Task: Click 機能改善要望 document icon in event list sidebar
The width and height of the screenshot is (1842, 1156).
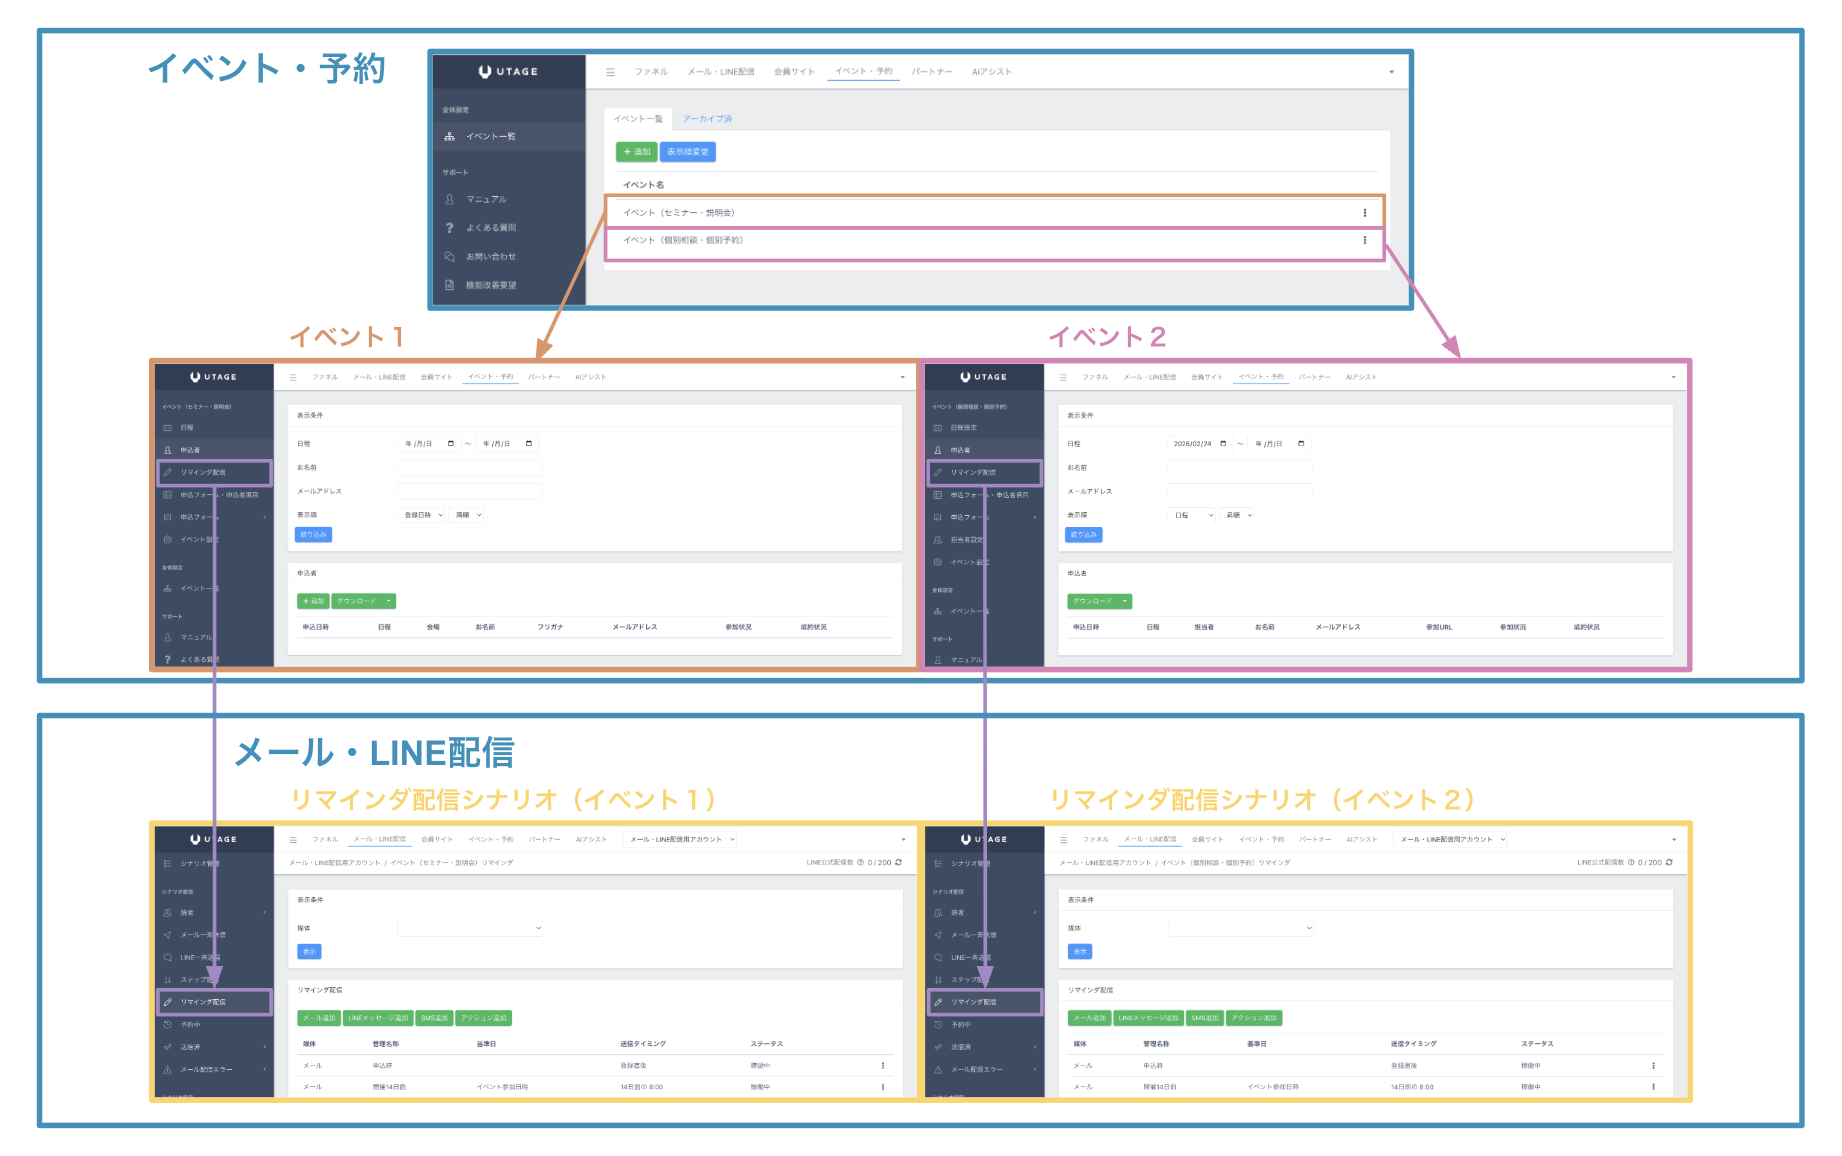Action: click(x=449, y=285)
